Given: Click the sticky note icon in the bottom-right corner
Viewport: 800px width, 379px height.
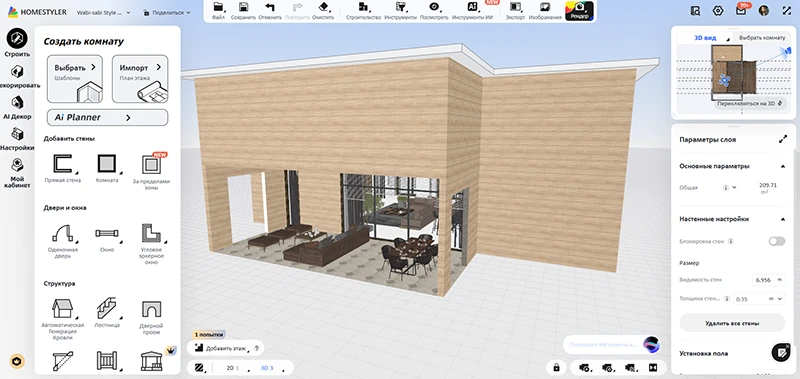Looking at the screenshot, I should (x=781, y=352).
